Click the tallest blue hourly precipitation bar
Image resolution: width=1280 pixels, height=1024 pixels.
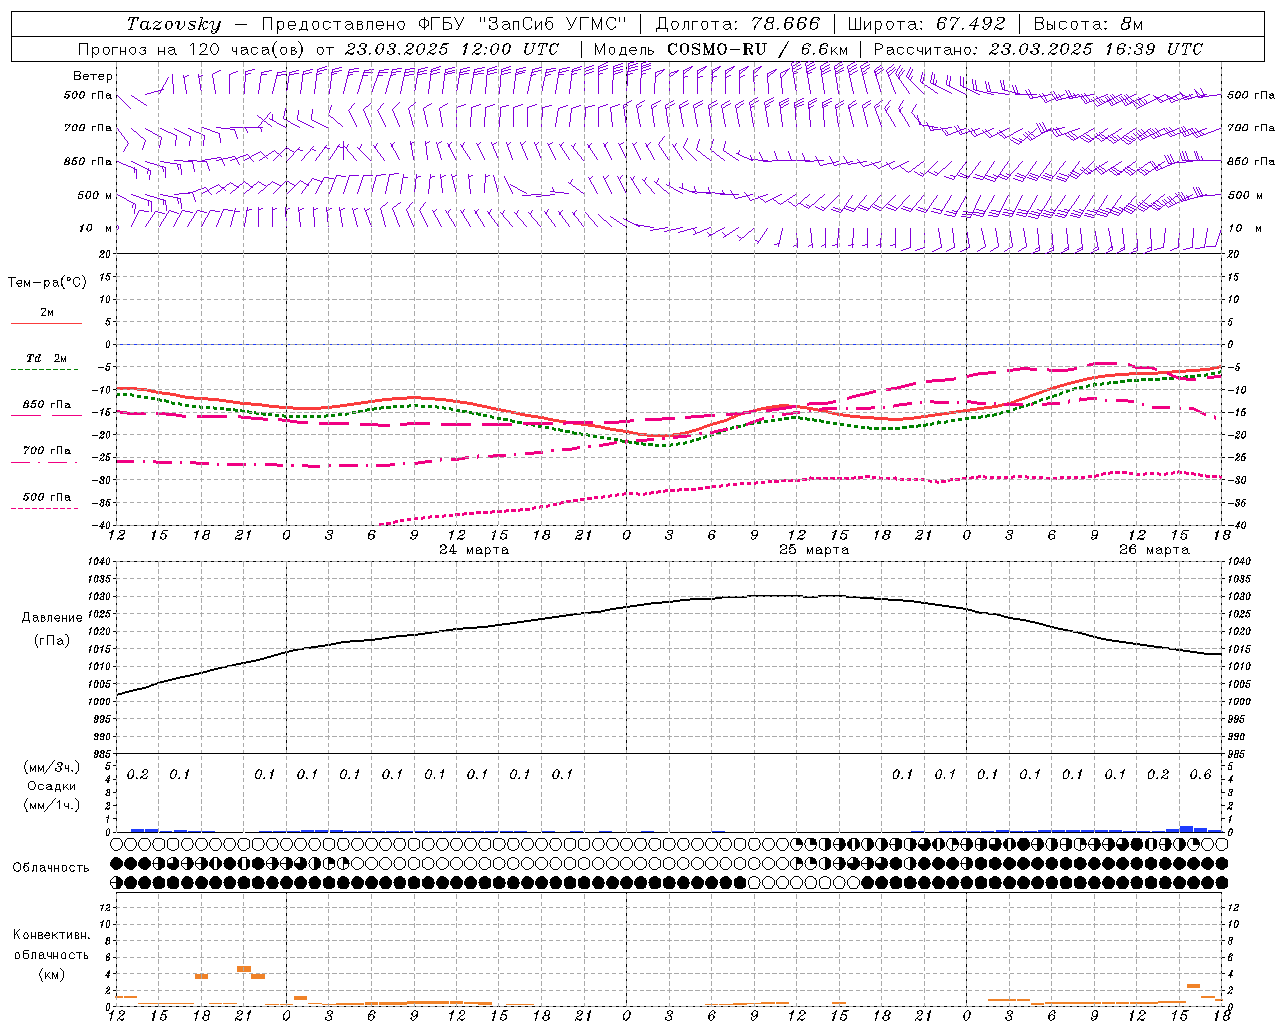click(1186, 828)
